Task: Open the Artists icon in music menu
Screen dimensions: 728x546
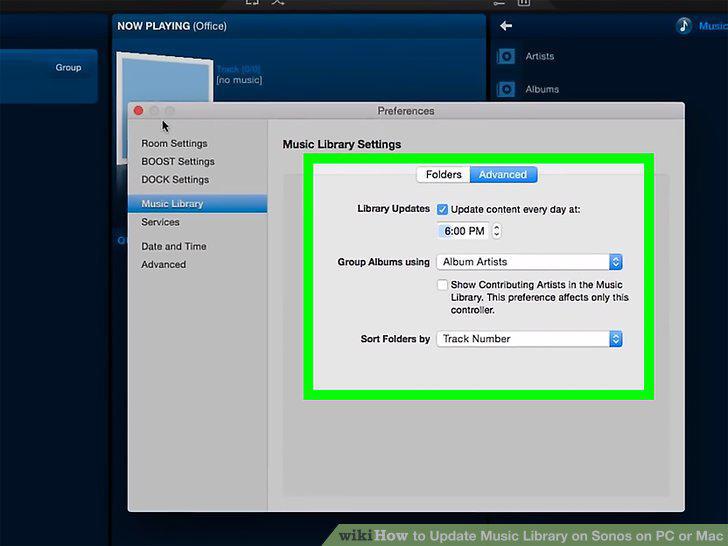Action: [506, 57]
